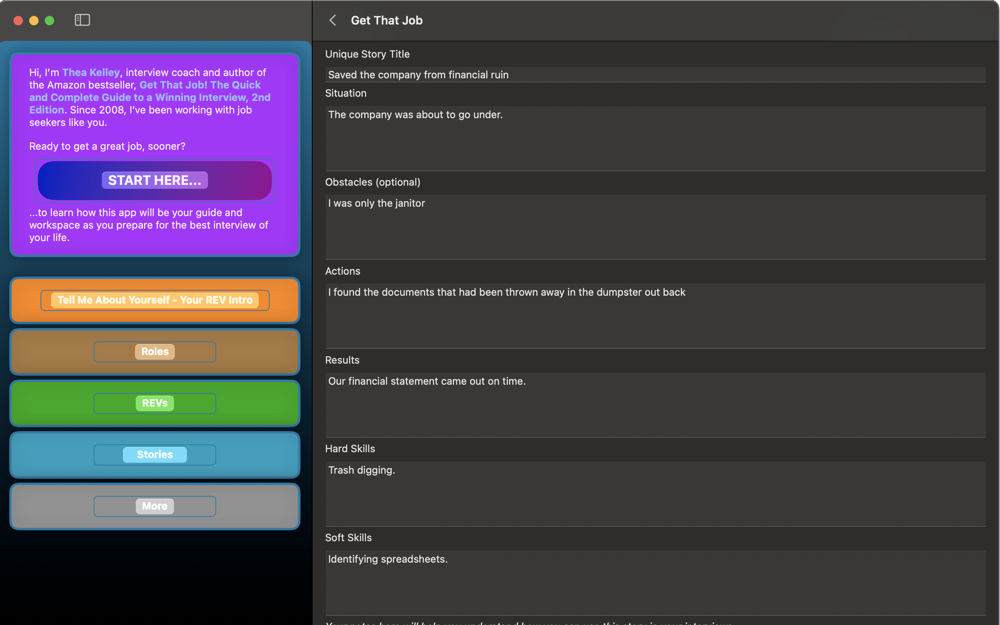Open Tell Me About Yourself - Your REV Intro

pos(155,300)
